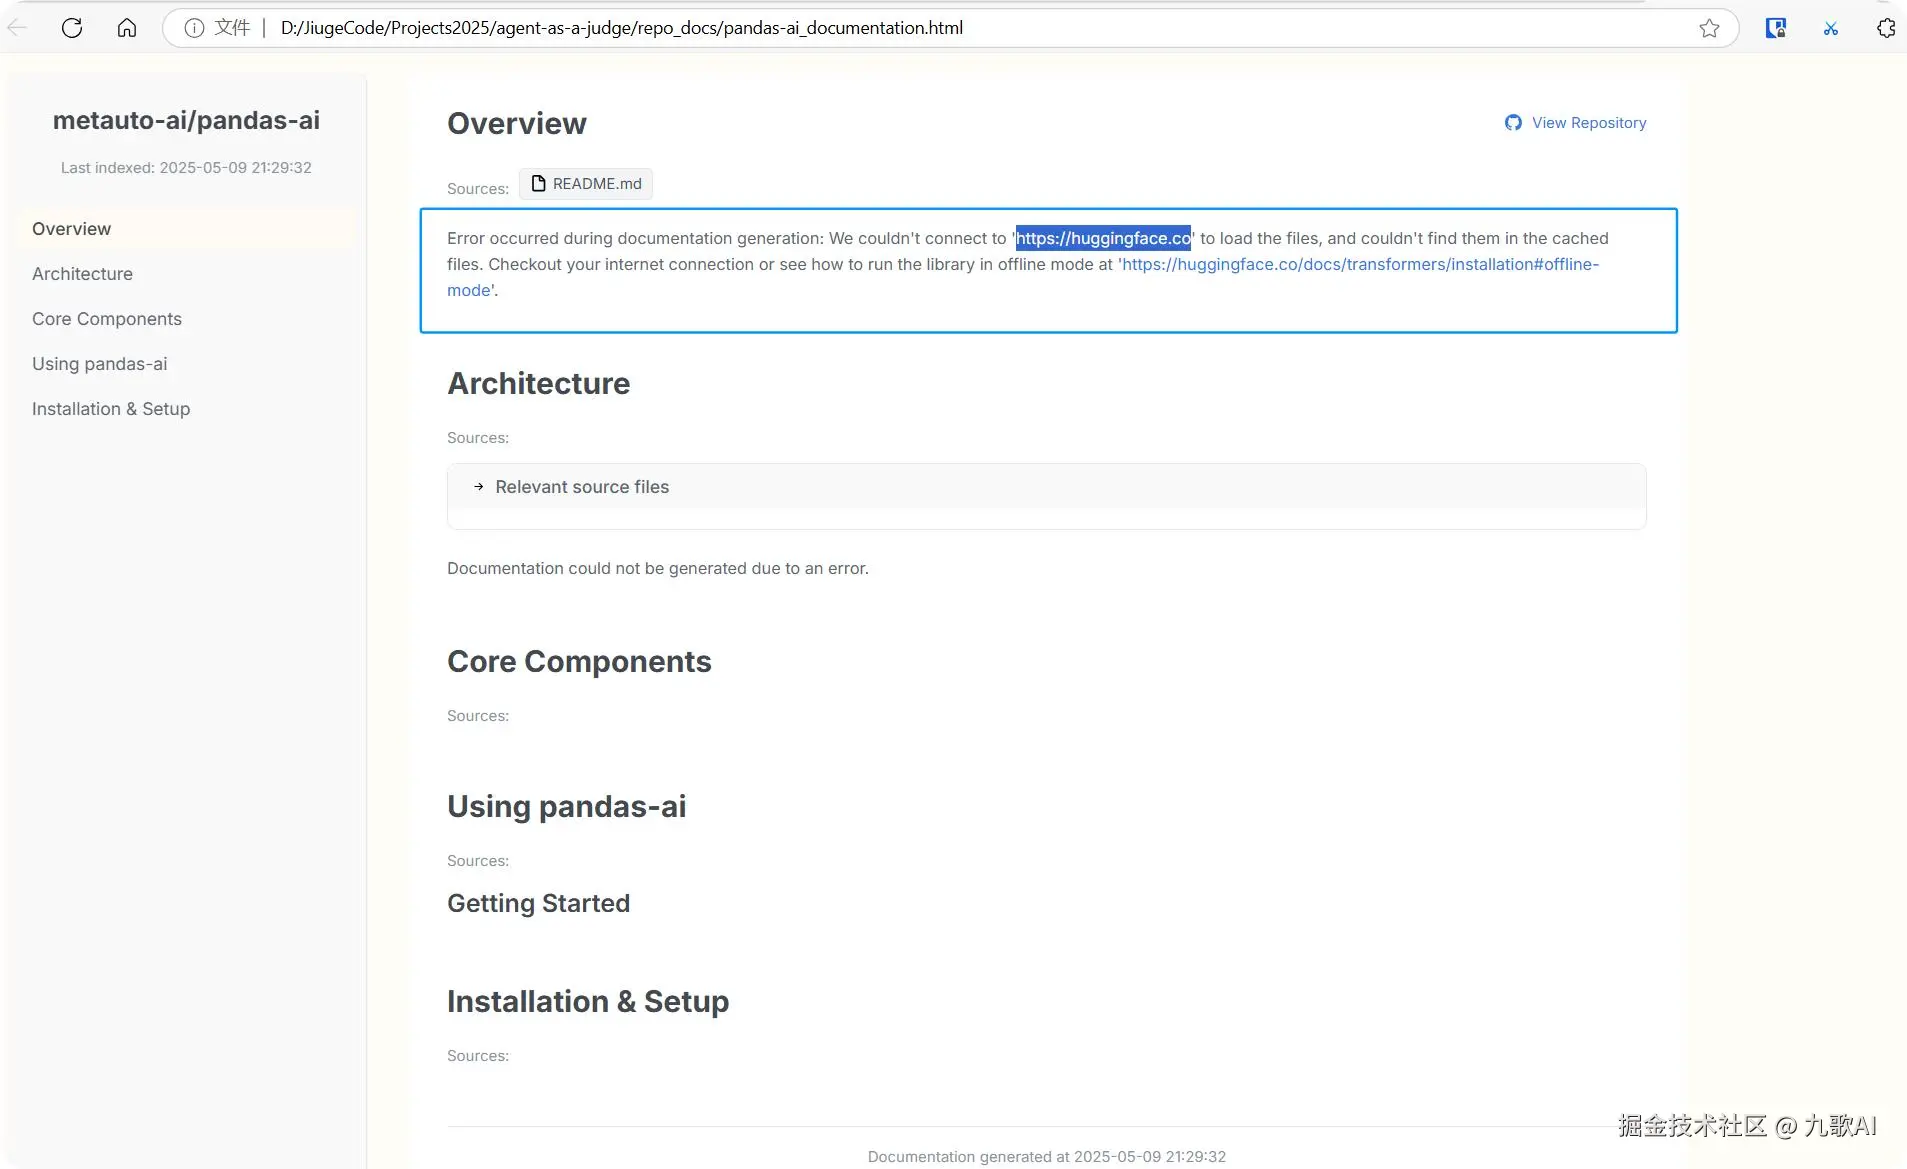Click the Overview main heading

517,123
